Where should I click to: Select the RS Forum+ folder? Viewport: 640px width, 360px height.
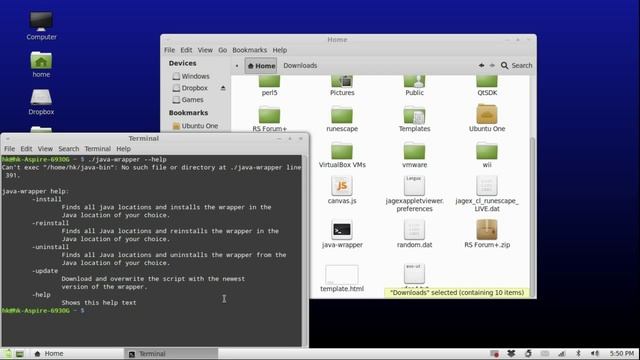click(269, 118)
